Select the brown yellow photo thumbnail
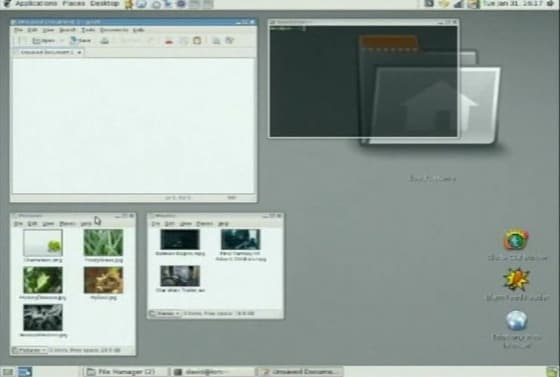This screenshot has height=377, width=560. (x=103, y=280)
